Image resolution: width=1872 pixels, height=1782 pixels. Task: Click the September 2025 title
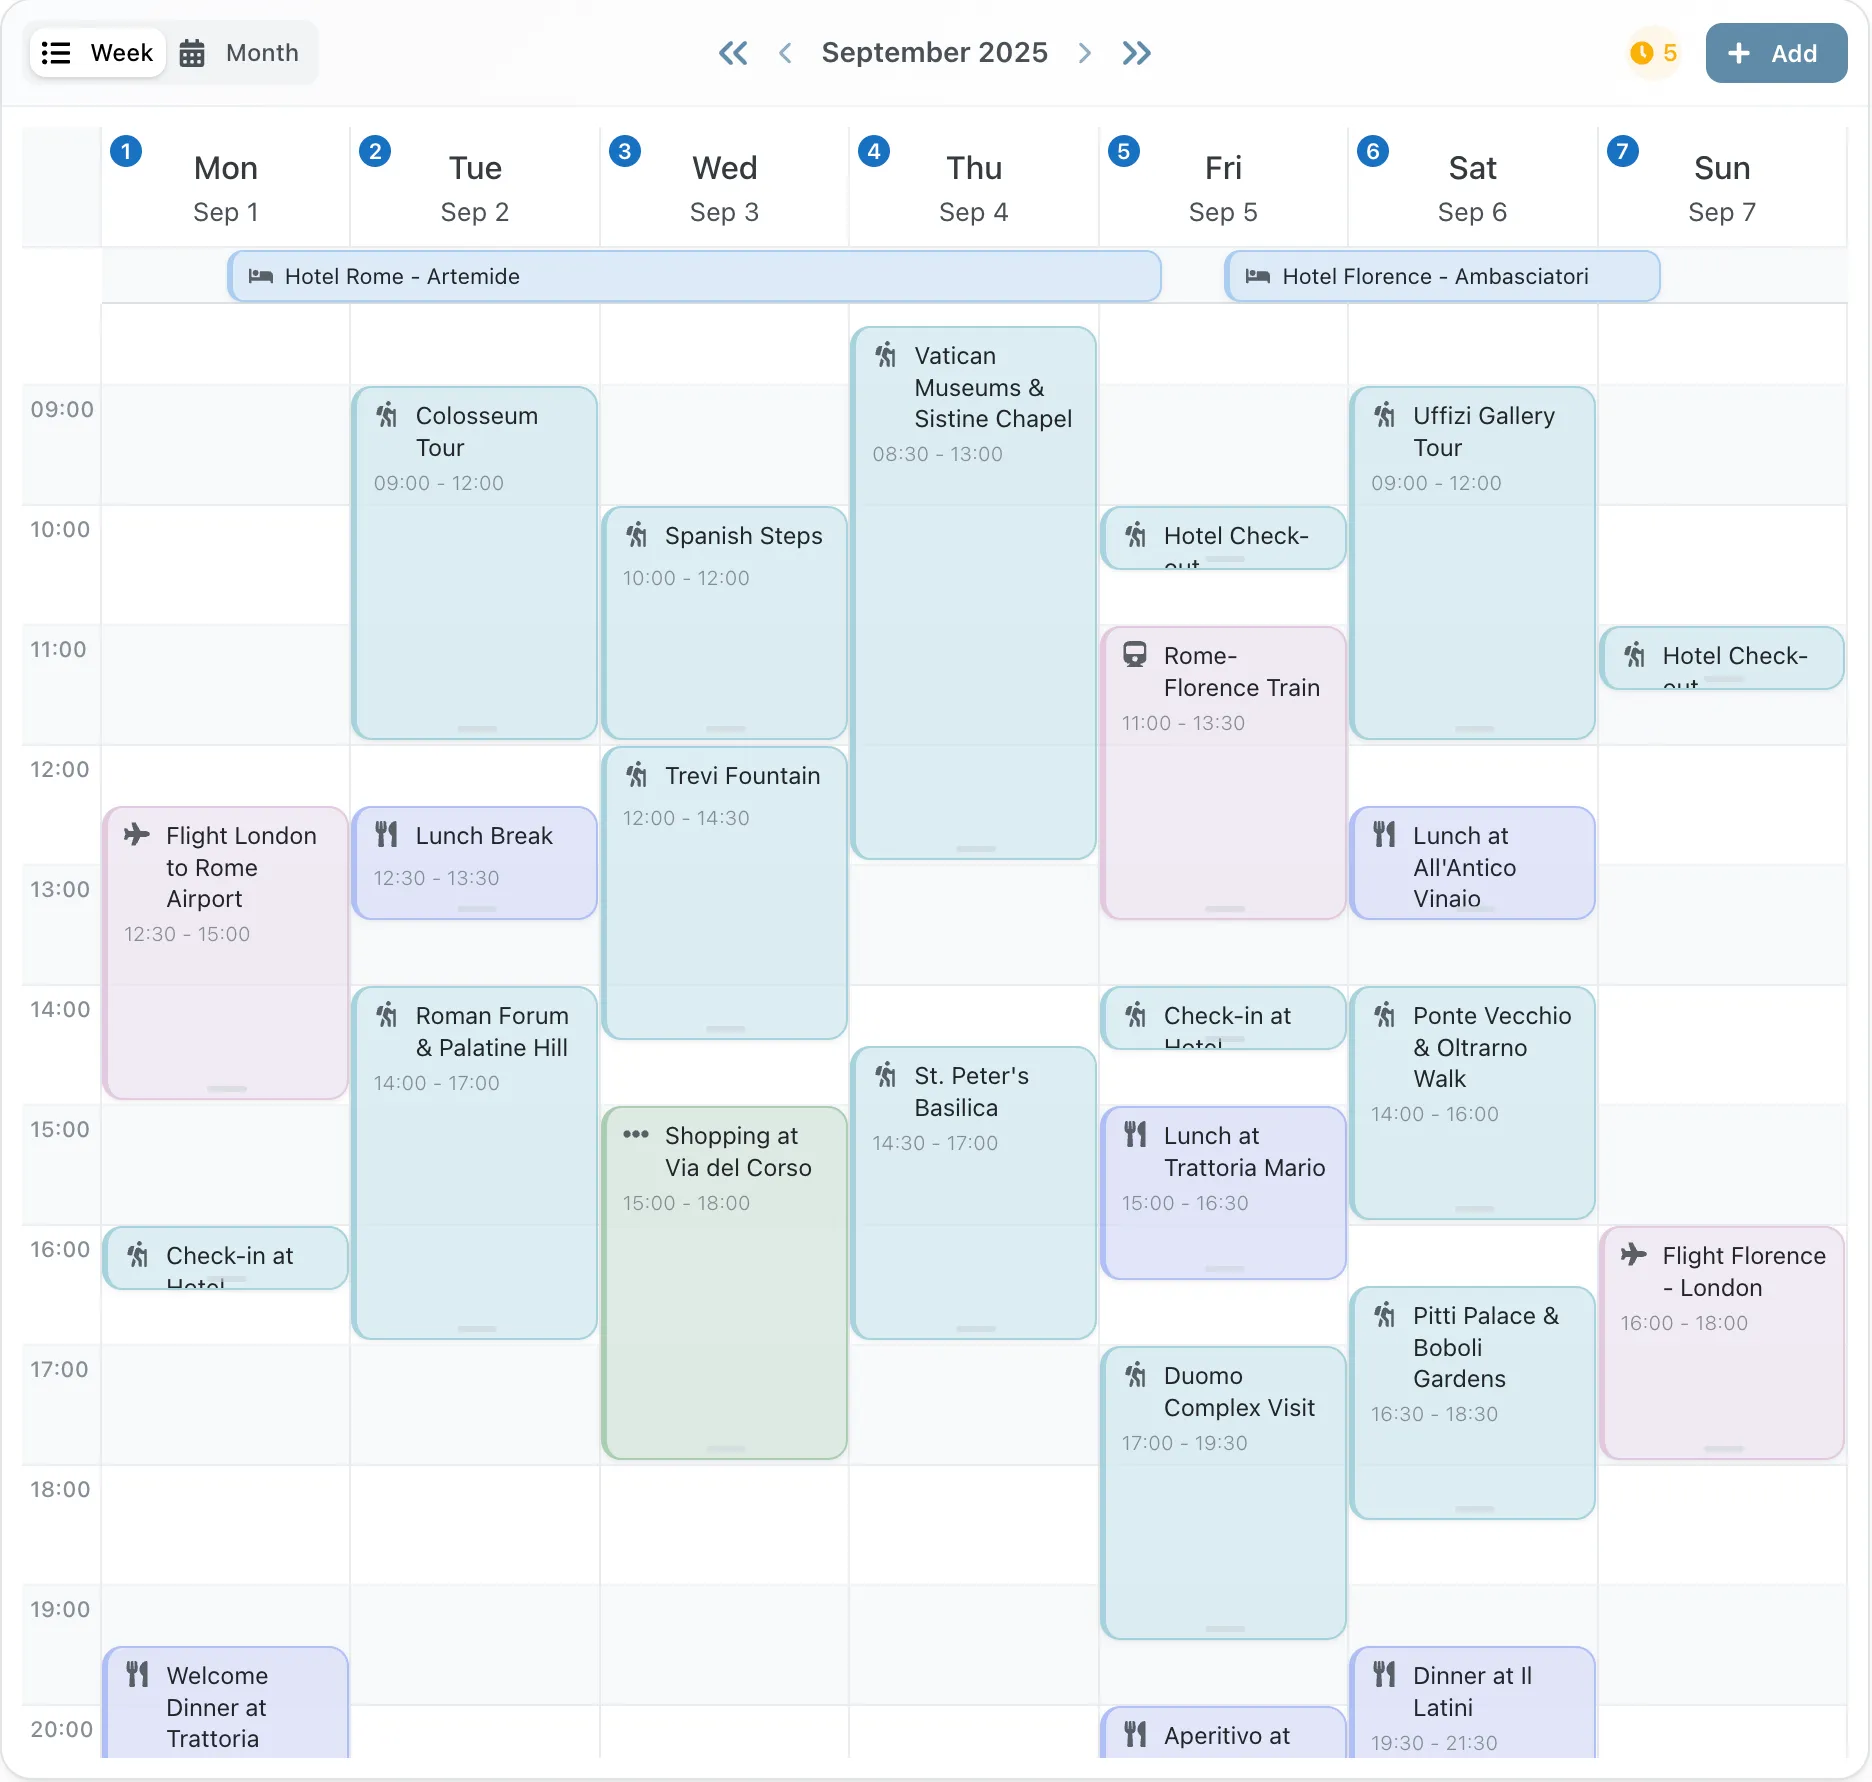[x=934, y=53]
